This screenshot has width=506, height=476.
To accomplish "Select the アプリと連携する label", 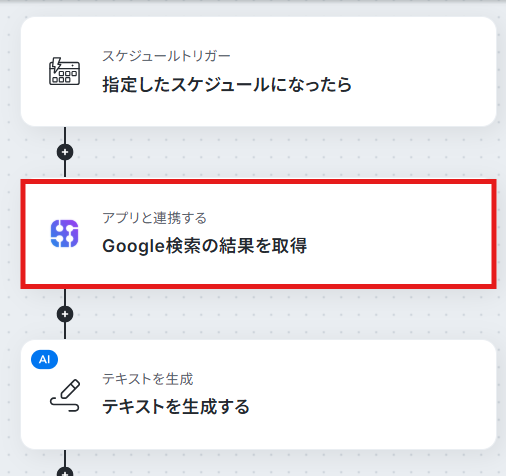I will point(154,218).
